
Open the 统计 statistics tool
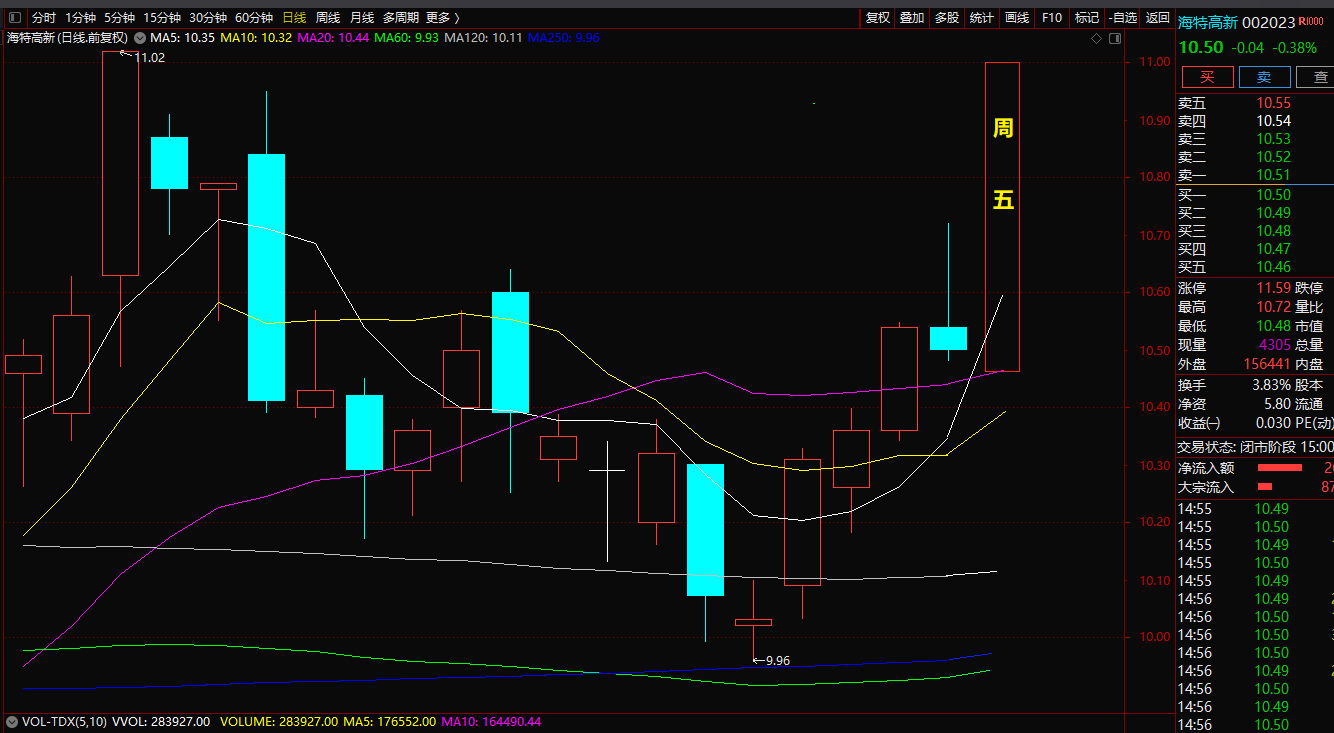(x=982, y=18)
